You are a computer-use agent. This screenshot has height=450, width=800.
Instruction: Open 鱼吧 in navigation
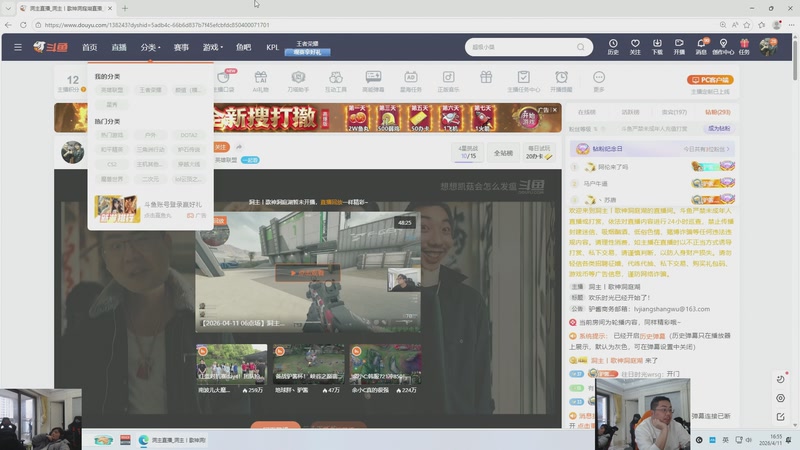coord(243,47)
